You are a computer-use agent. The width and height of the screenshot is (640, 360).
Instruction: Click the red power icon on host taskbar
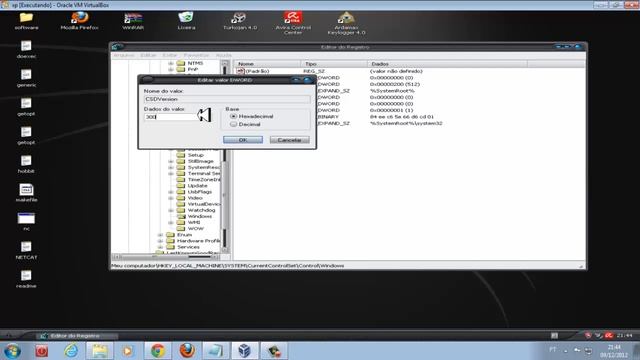tap(41, 351)
